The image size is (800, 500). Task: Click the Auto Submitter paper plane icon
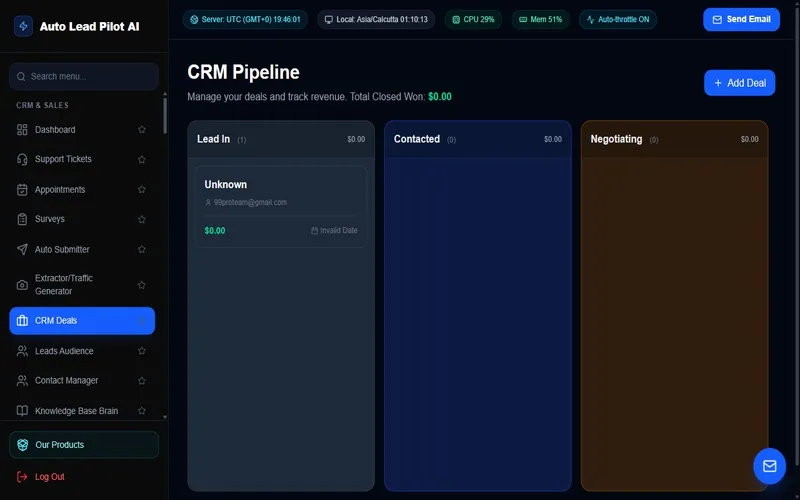tap(22, 249)
